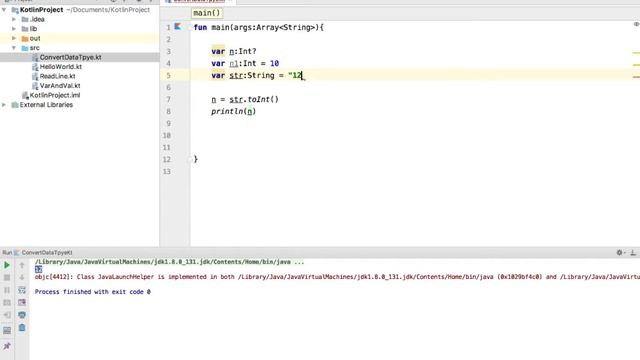Click the Dump Threads icon in the Run panel
Screen dimensions: 640x360
[7, 303]
